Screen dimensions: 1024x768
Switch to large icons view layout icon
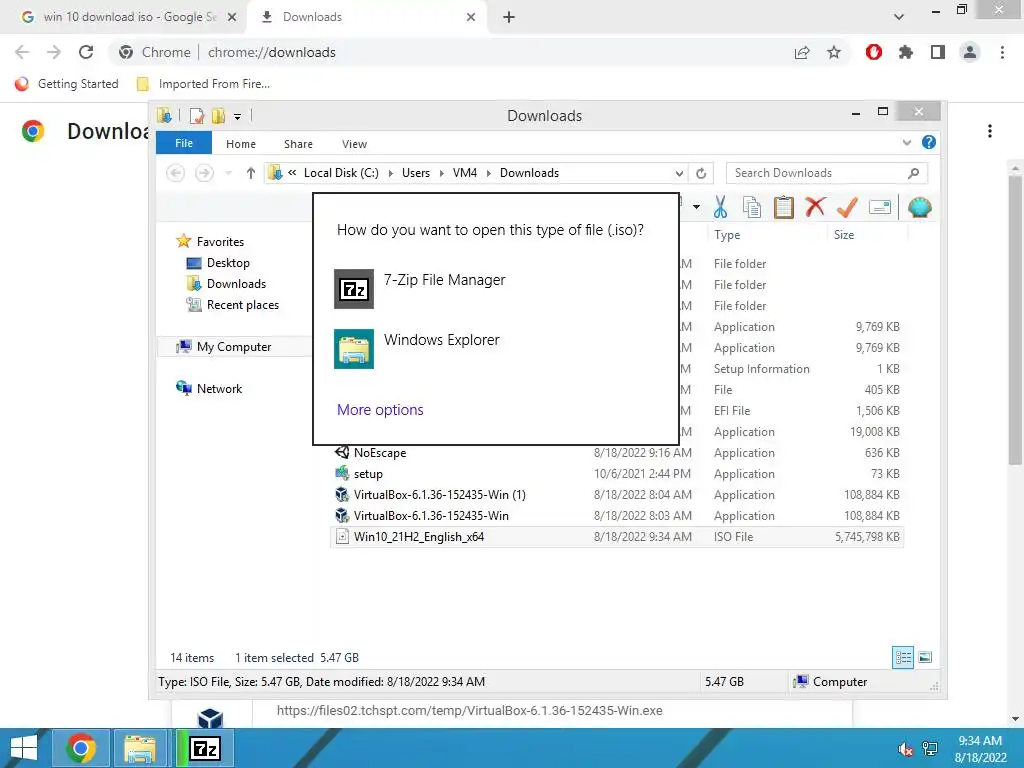[925, 657]
